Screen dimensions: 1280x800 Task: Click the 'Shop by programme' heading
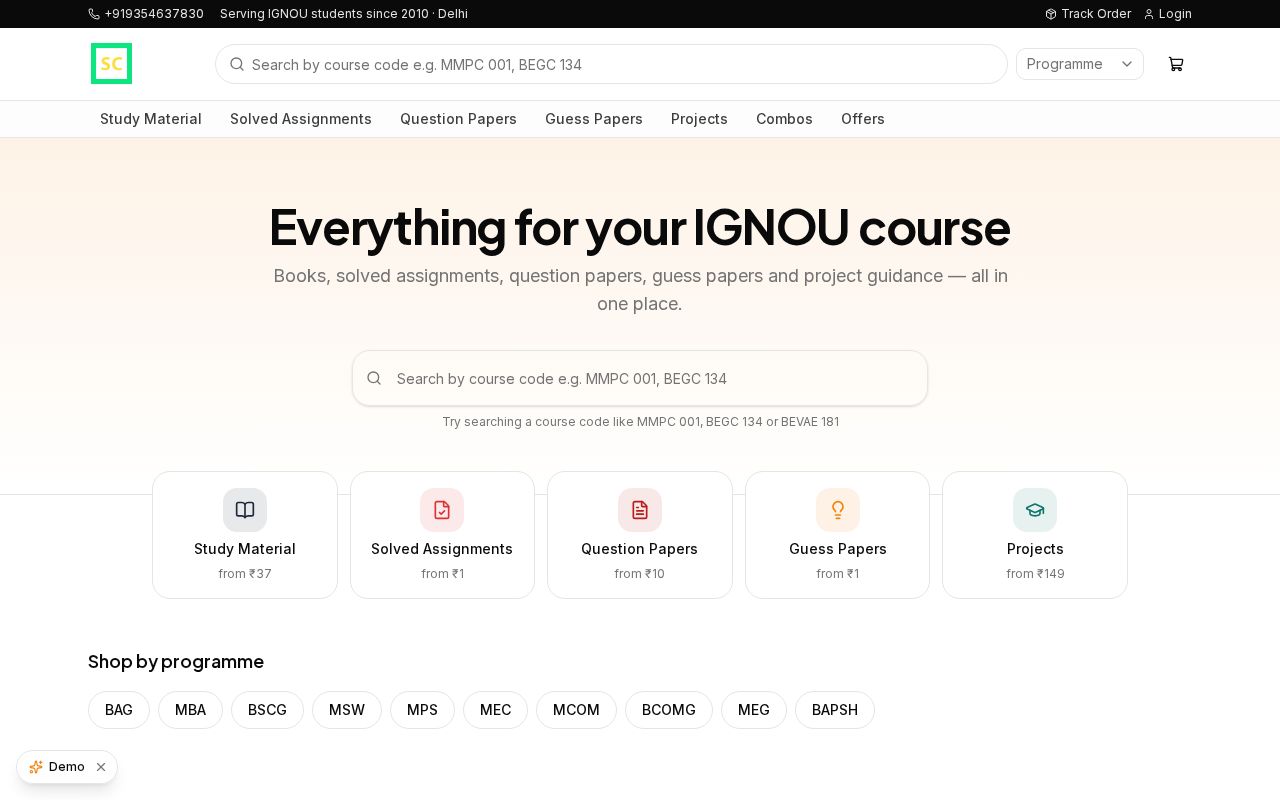pyautogui.click(x=176, y=661)
